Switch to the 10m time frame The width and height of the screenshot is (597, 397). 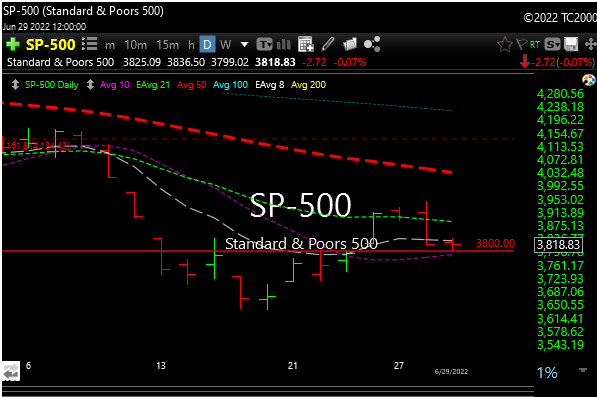click(136, 45)
